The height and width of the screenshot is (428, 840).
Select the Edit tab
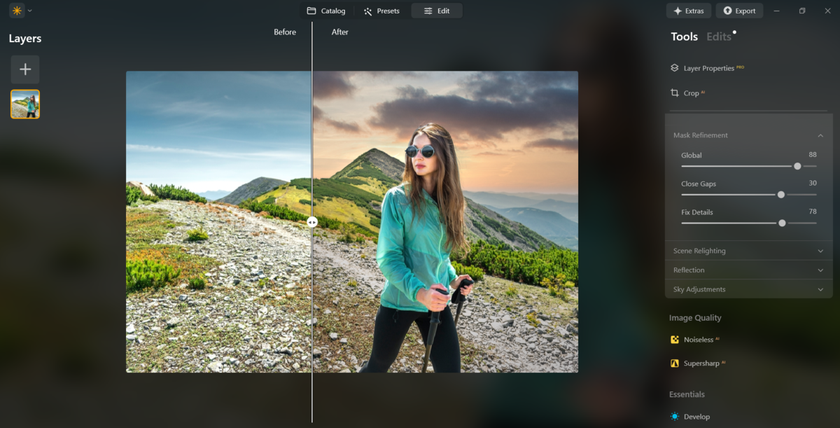437,11
